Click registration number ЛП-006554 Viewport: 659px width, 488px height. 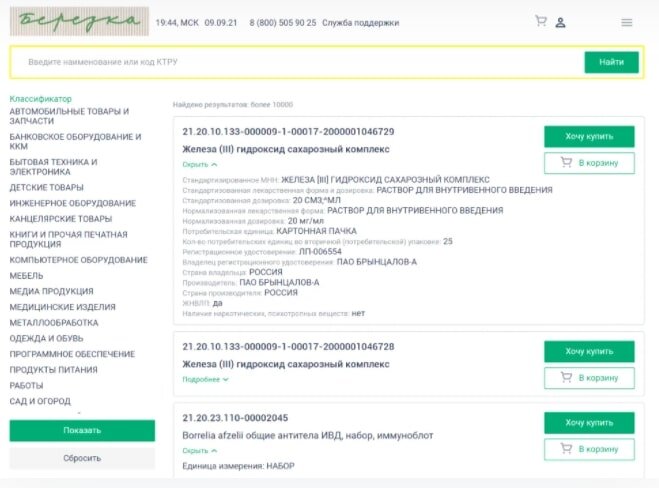point(320,252)
